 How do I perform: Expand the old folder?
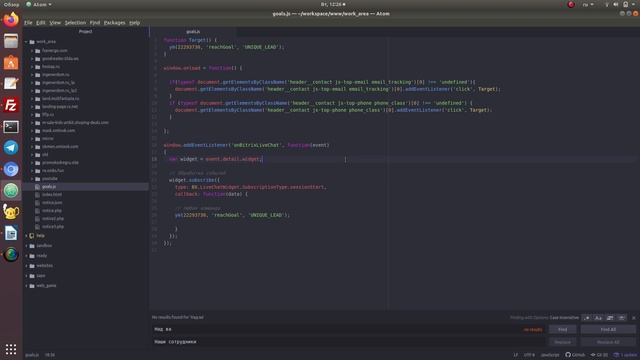point(32,155)
